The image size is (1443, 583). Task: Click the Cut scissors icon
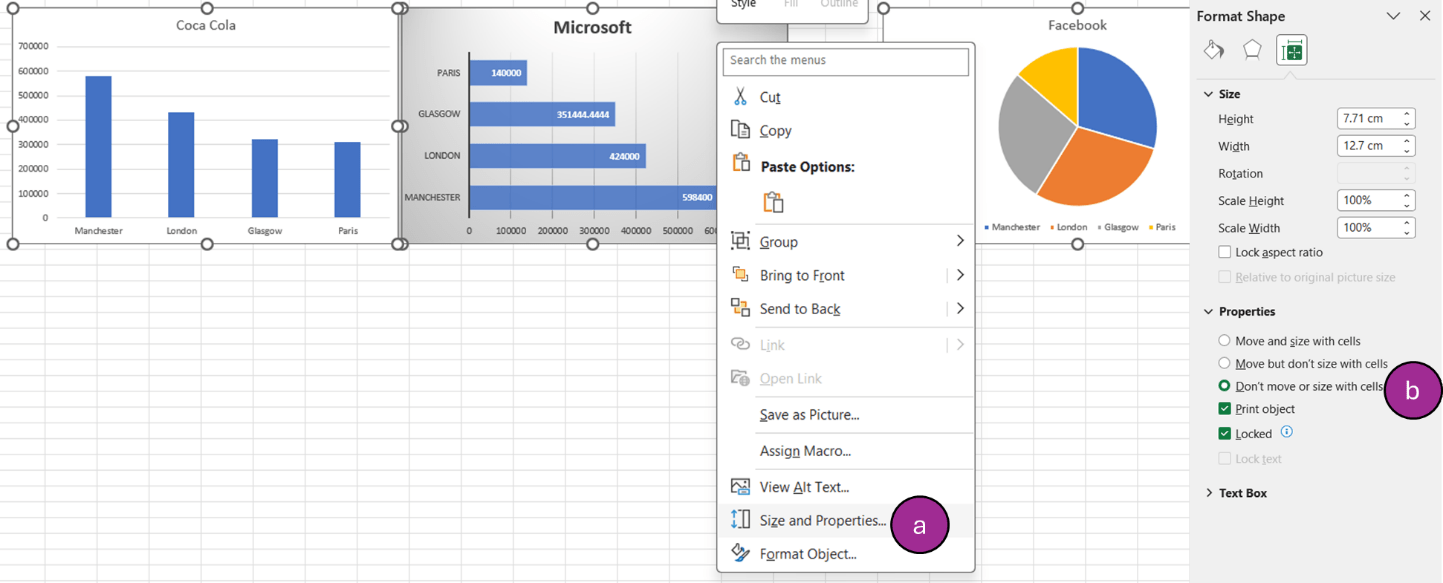tap(740, 97)
